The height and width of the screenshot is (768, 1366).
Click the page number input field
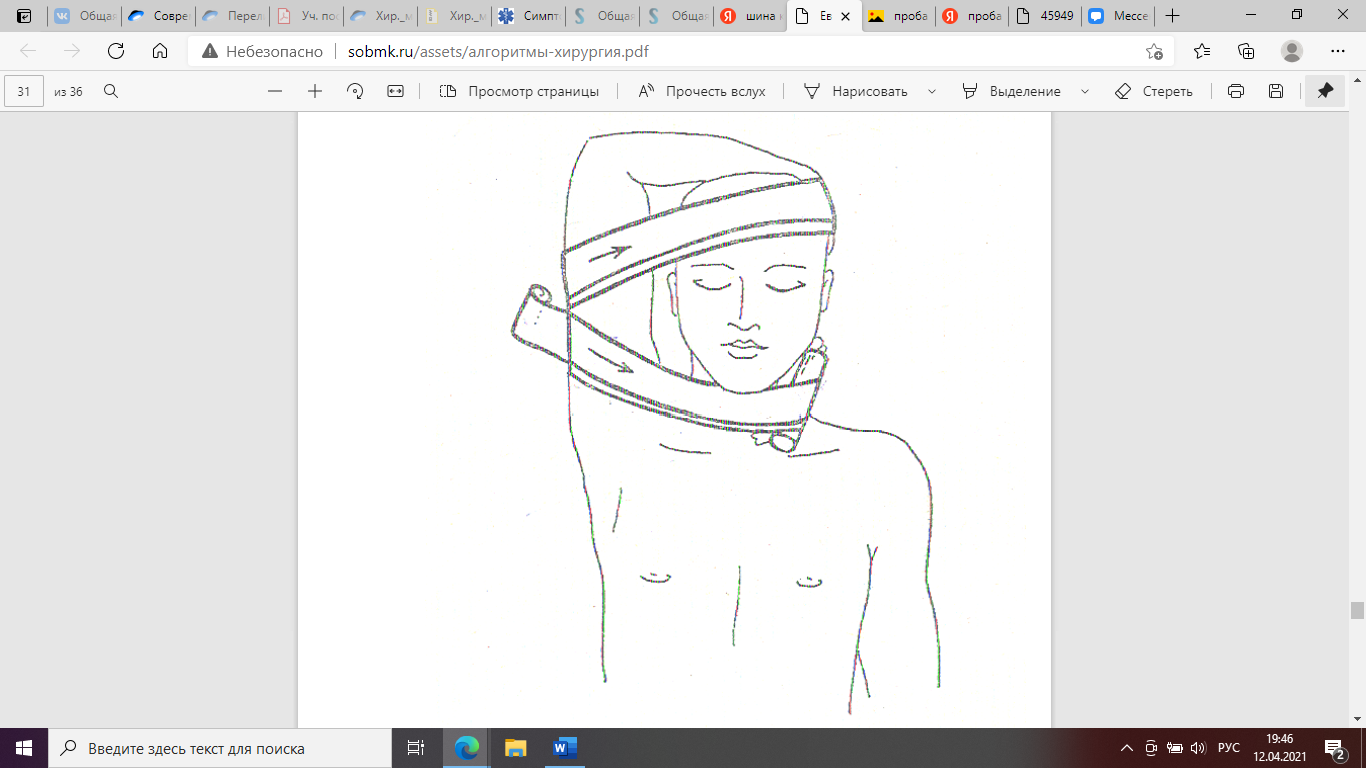coord(24,91)
